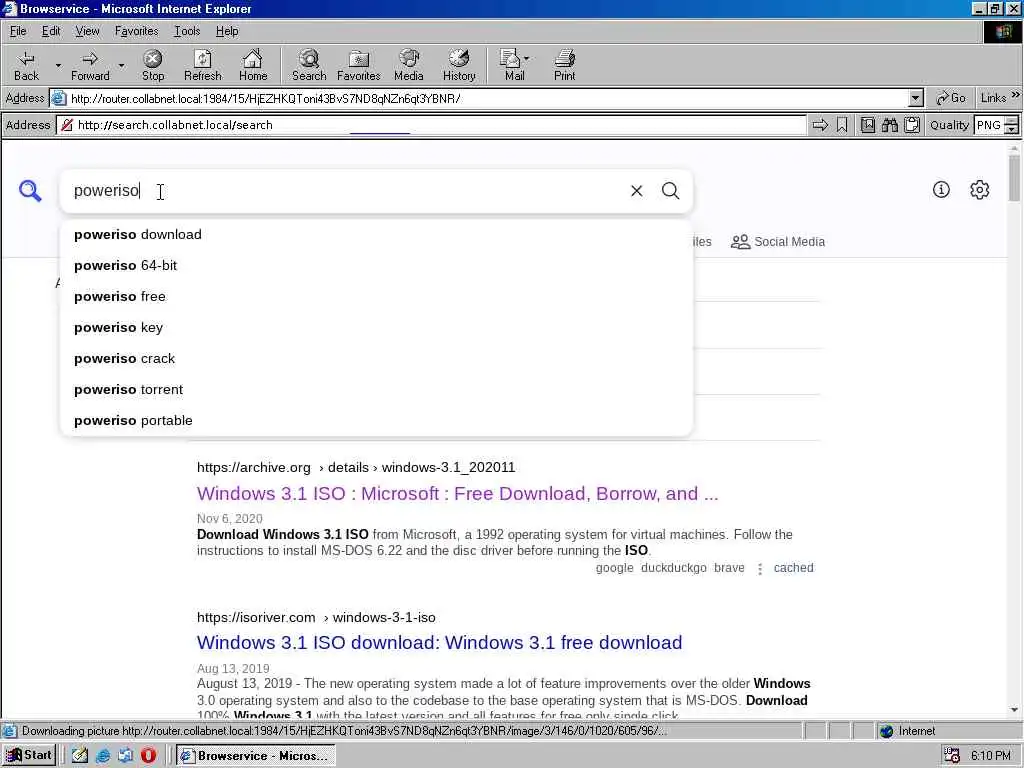Click the Show Desktop quick launch icon
This screenshot has width=1024, height=768.
tap(80, 755)
